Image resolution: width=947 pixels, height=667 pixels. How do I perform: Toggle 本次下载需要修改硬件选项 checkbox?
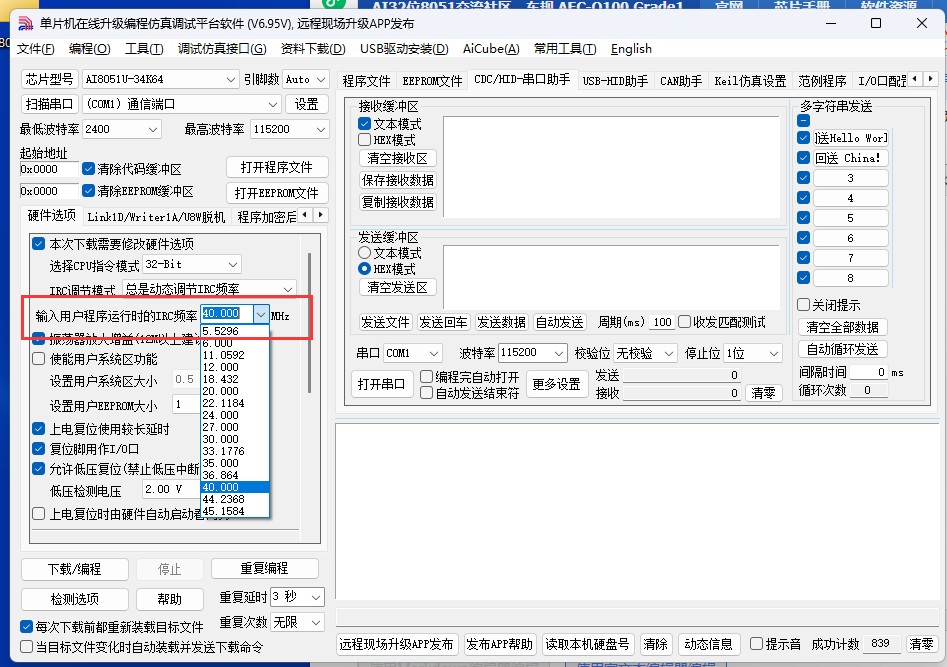(39, 244)
